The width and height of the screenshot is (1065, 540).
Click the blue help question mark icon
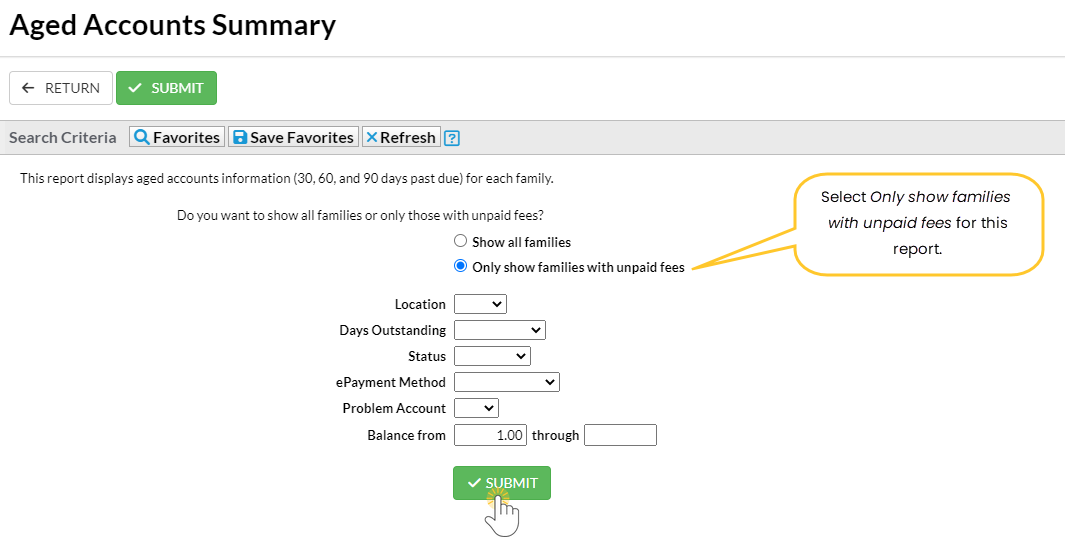452,138
